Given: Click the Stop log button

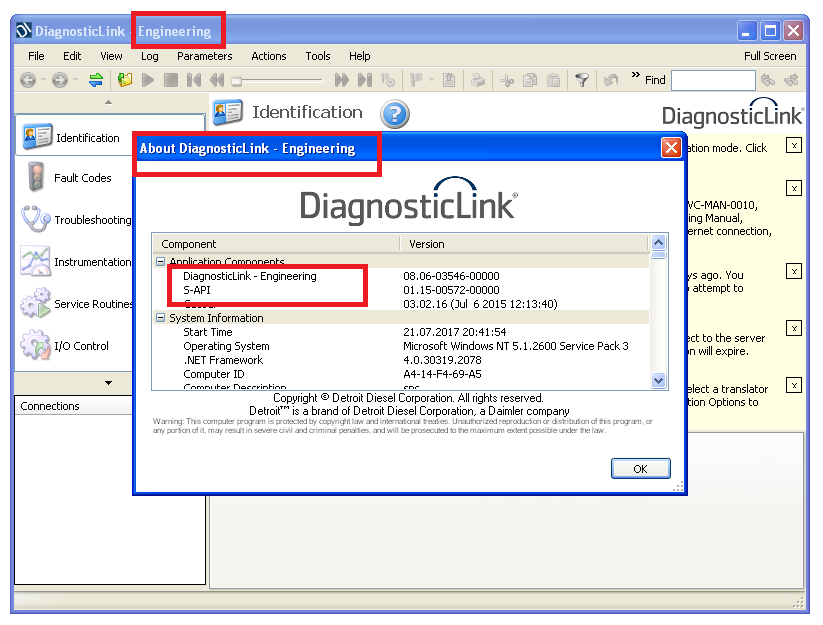Looking at the screenshot, I should tap(171, 80).
